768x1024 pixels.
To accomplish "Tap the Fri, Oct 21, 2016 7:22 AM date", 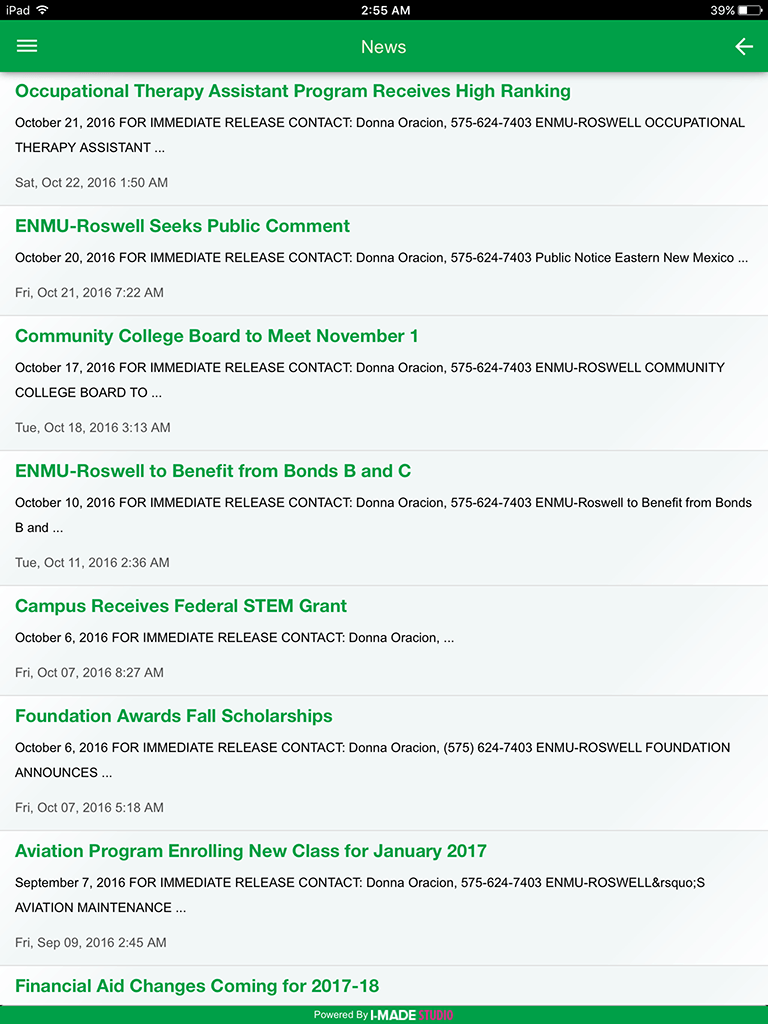I will click(89, 293).
